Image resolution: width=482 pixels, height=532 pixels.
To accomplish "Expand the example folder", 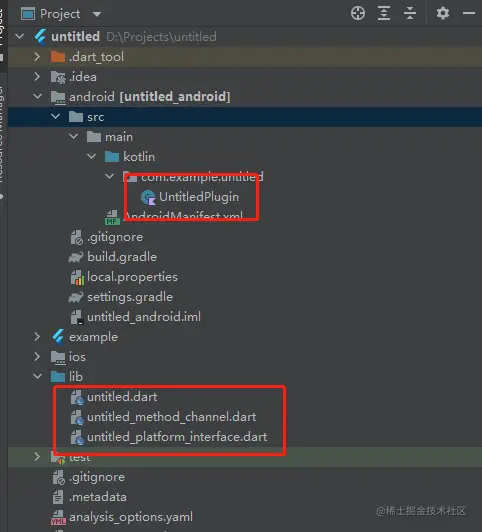I will pos(37,337).
